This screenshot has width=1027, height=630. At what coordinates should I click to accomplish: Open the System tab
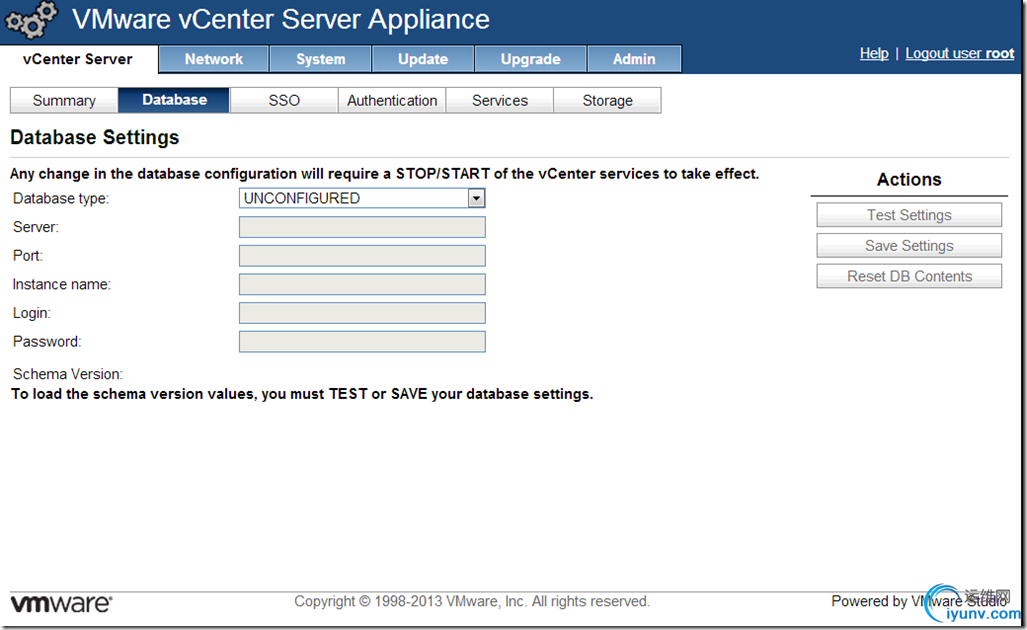[320, 59]
